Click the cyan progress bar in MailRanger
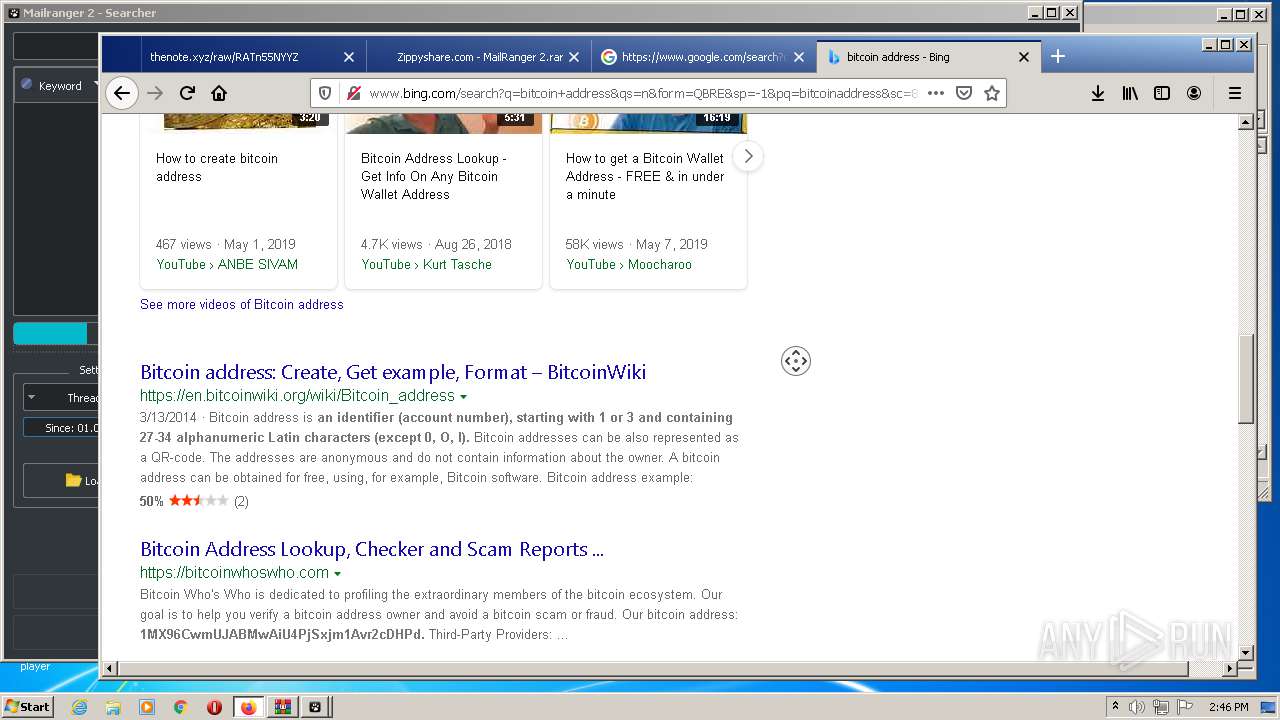Viewport: 1280px width, 720px height. pyautogui.click(x=50, y=334)
